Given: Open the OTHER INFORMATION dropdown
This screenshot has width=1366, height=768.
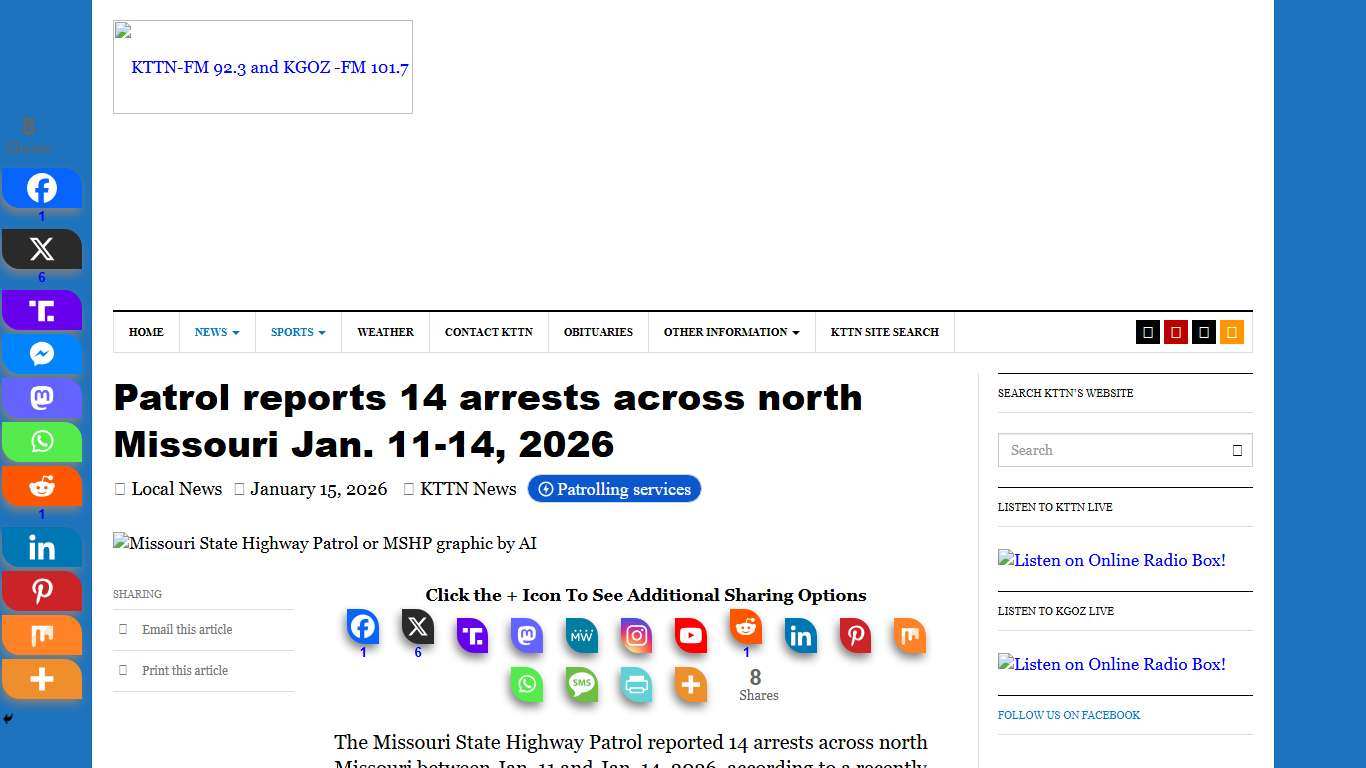Looking at the screenshot, I should 731,332.
